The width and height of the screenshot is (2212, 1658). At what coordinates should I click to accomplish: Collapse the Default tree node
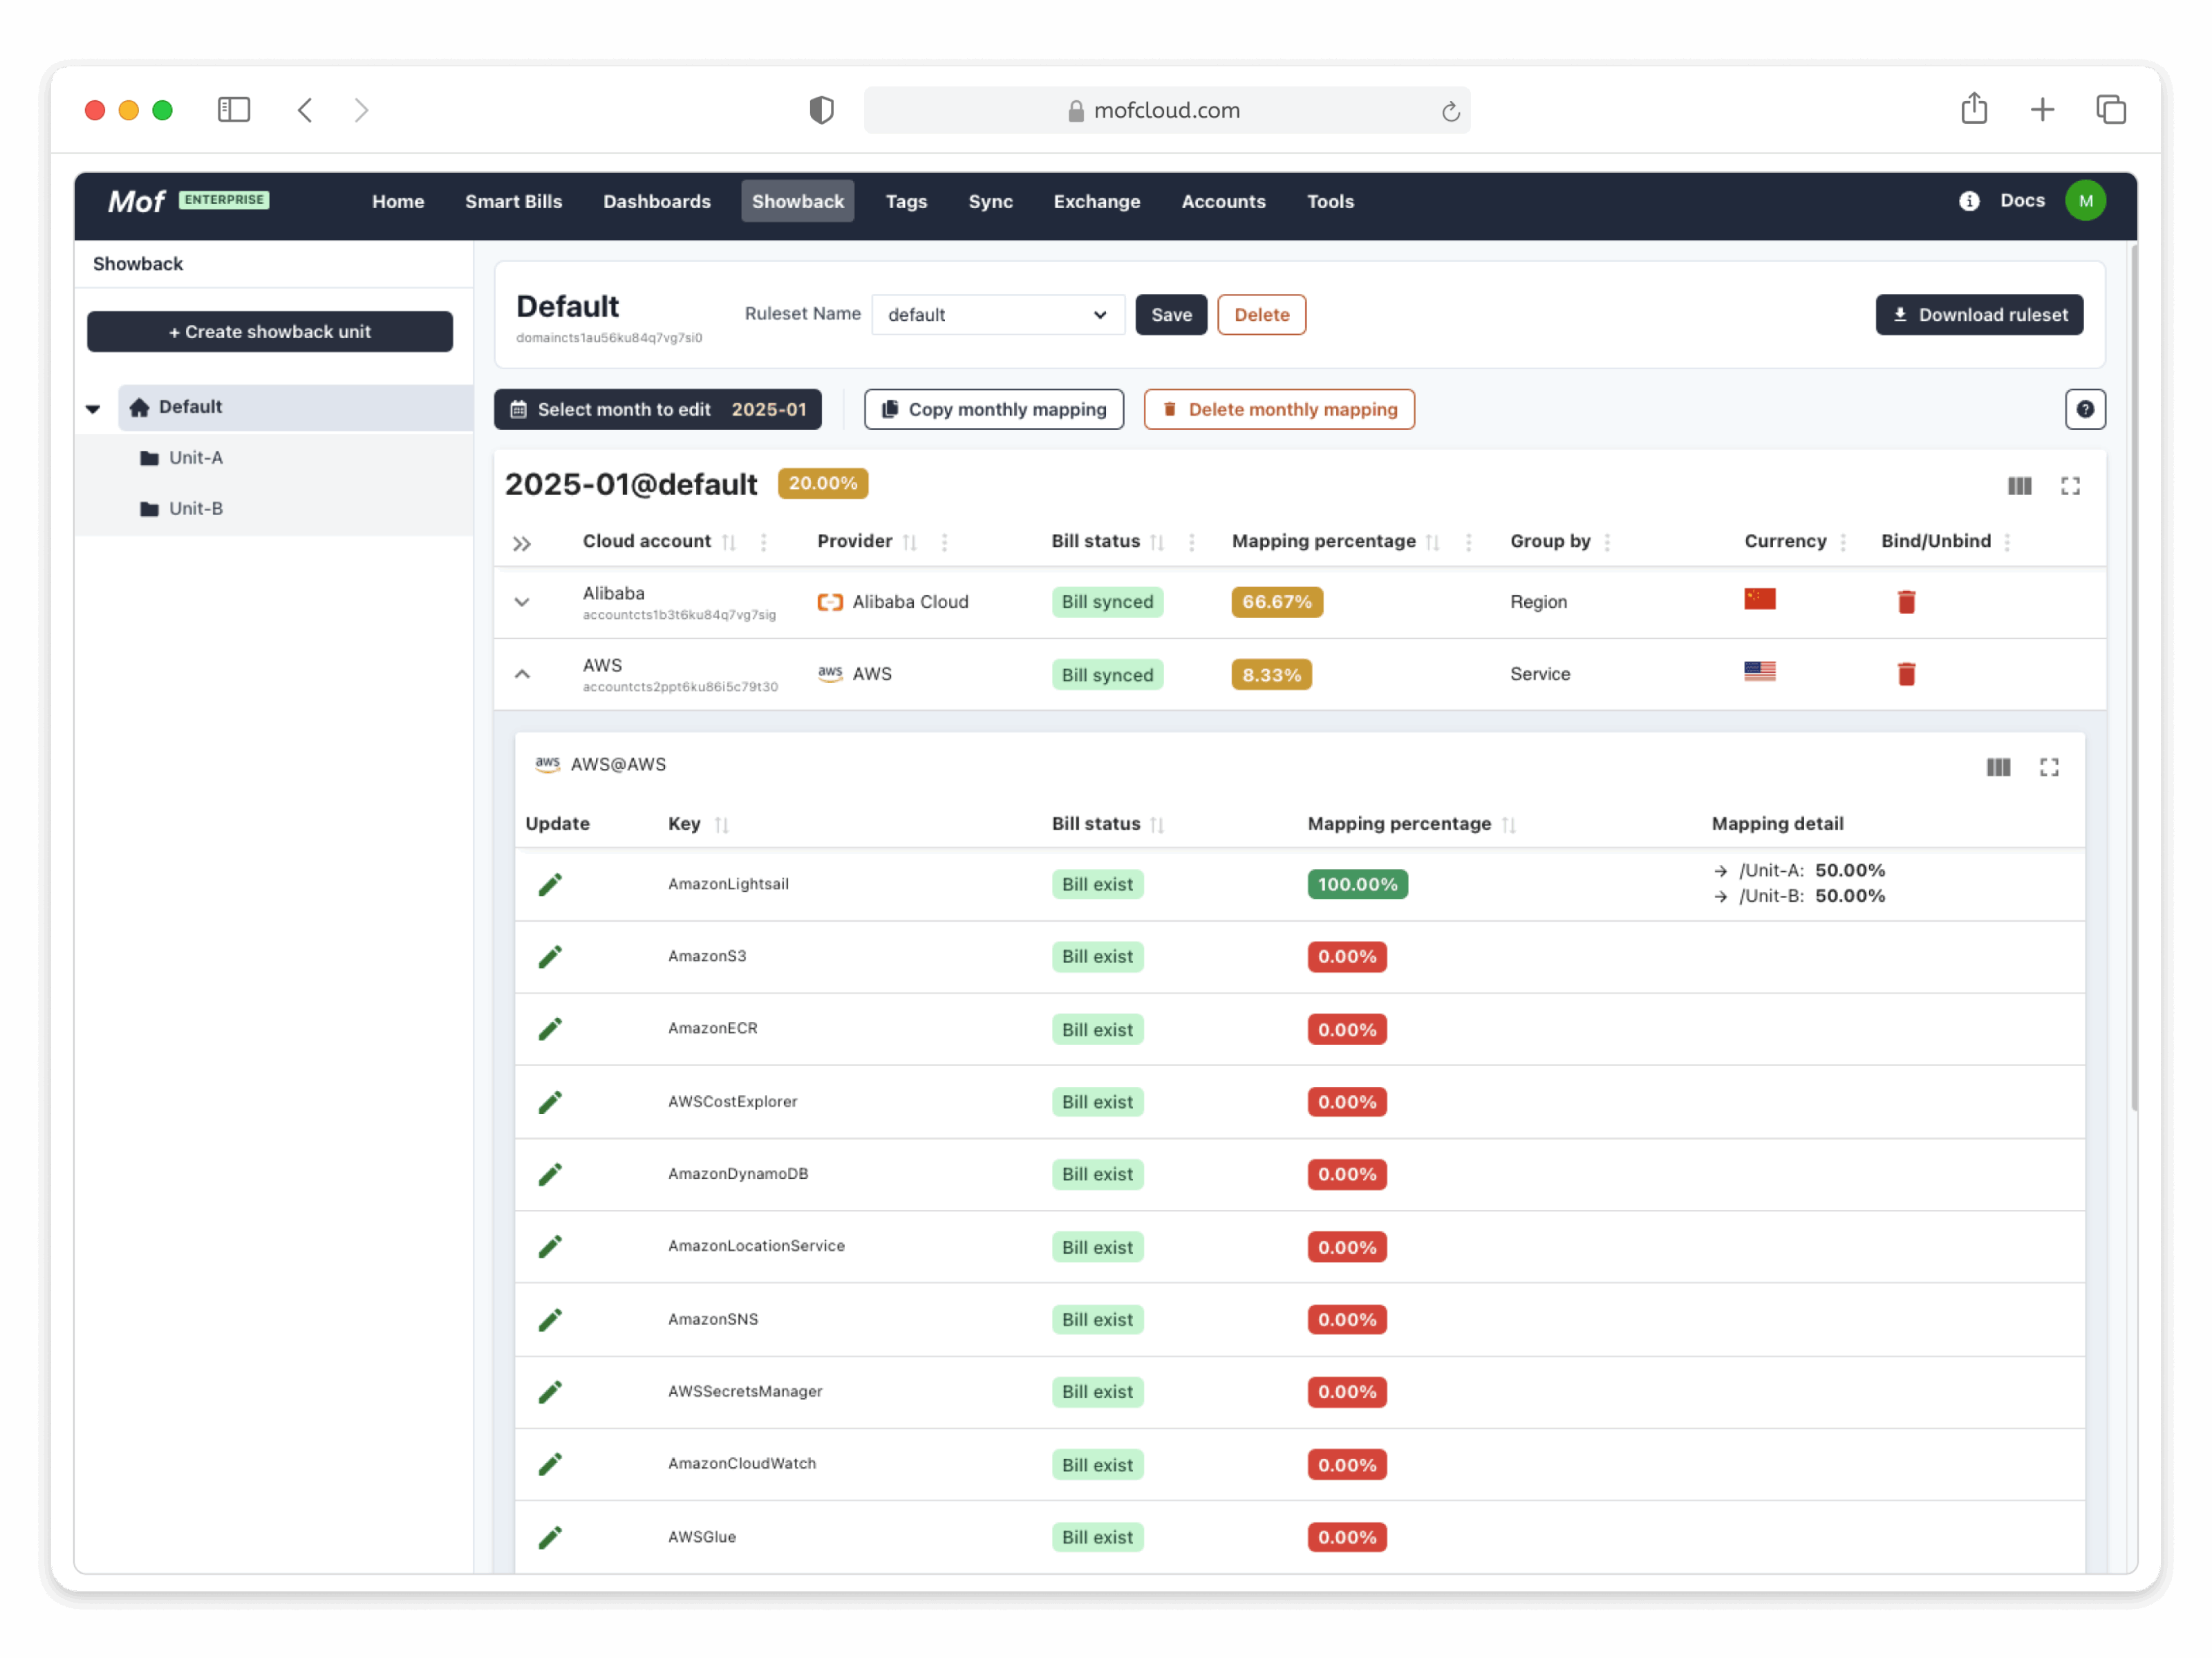coord(93,409)
